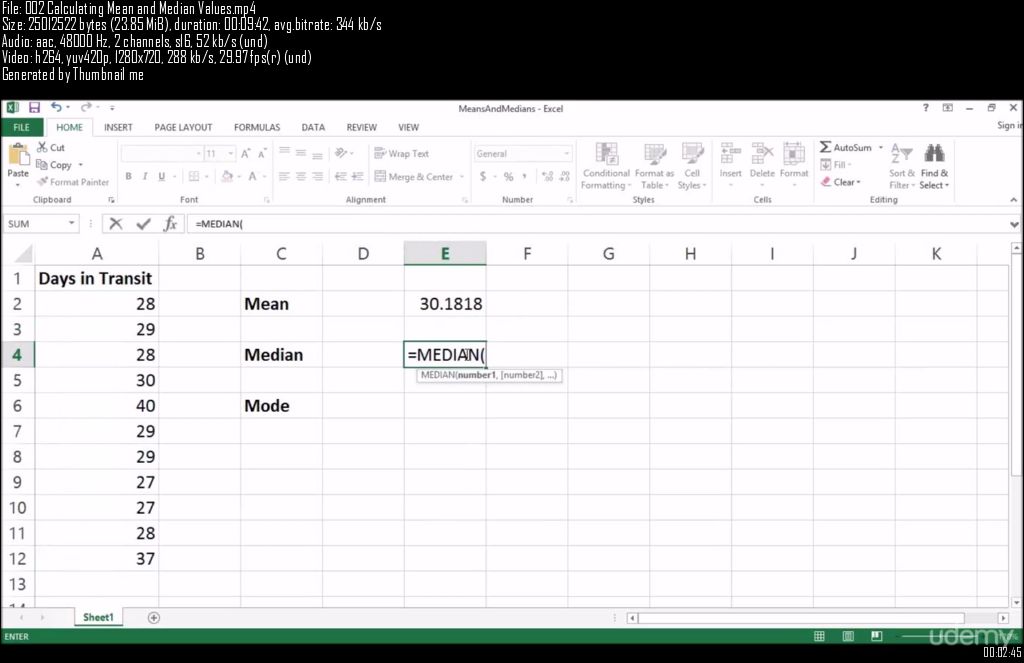This screenshot has height=663, width=1024.
Task: Toggle Bold formatting
Action: (x=129, y=176)
